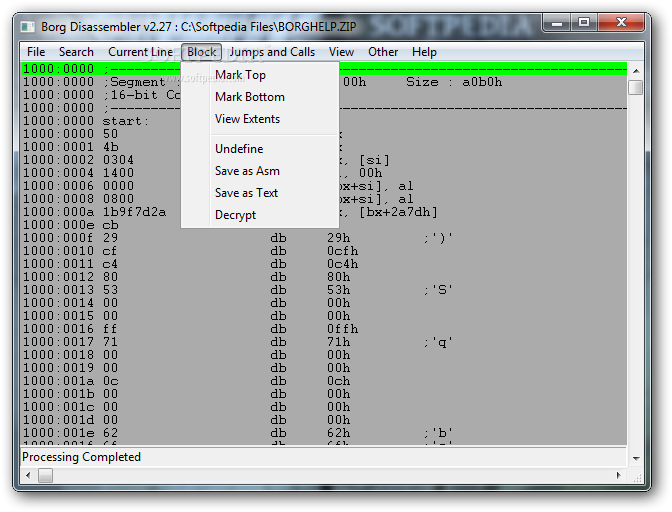
Task: Open the Help menu
Action: [424, 52]
